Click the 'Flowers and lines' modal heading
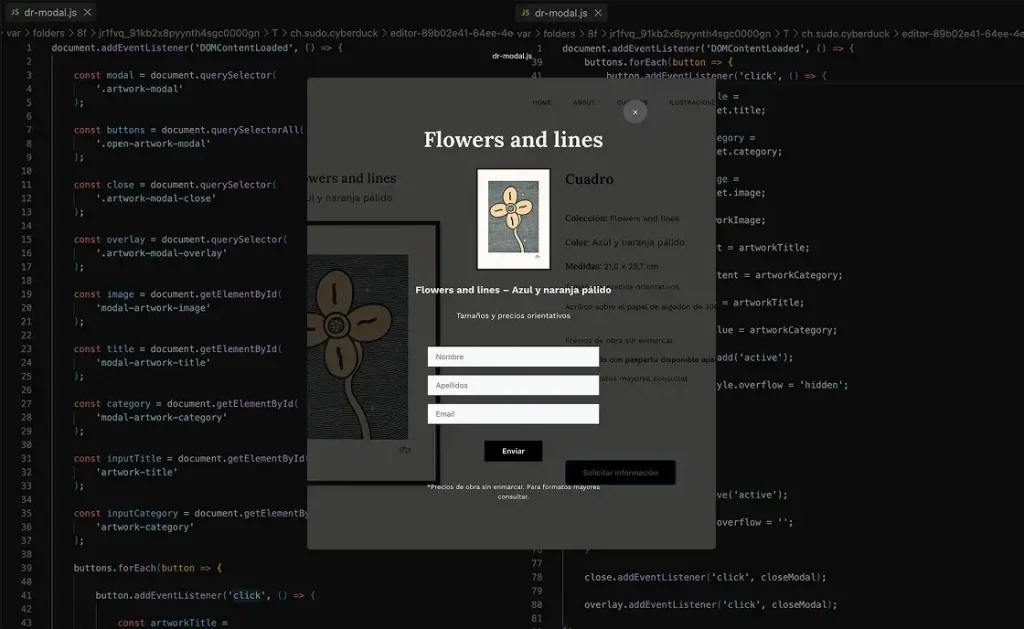Image resolution: width=1024 pixels, height=629 pixels. [x=513, y=139]
